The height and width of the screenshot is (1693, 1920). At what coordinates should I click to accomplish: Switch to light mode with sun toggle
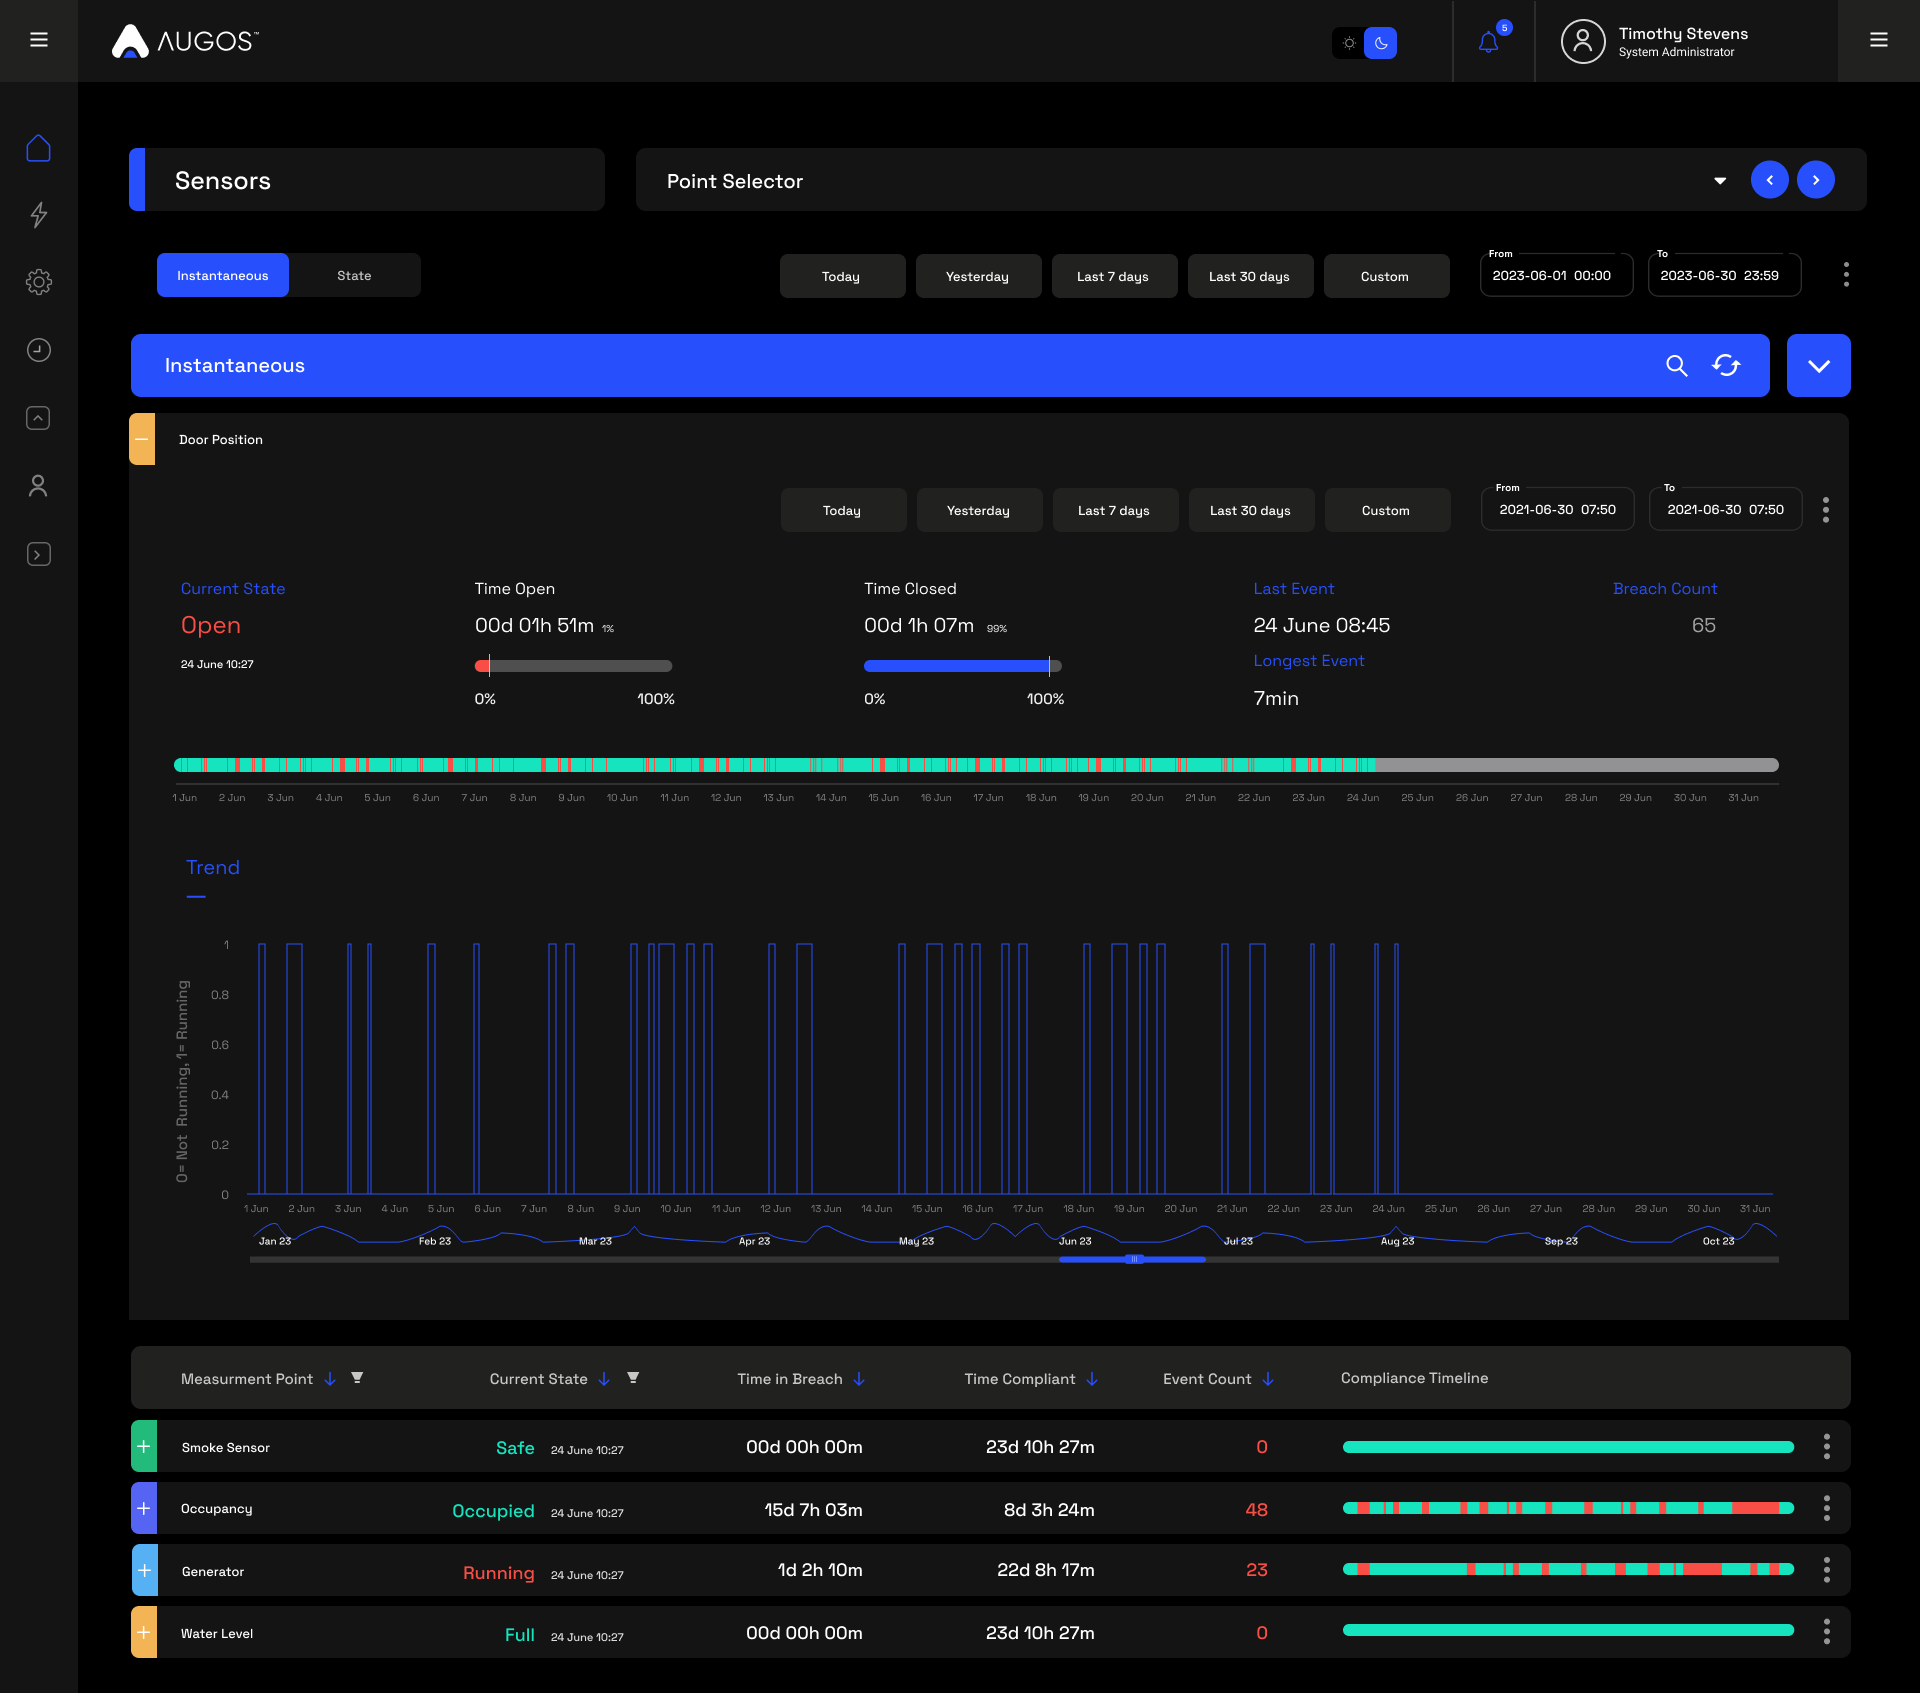coord(1349,43)
